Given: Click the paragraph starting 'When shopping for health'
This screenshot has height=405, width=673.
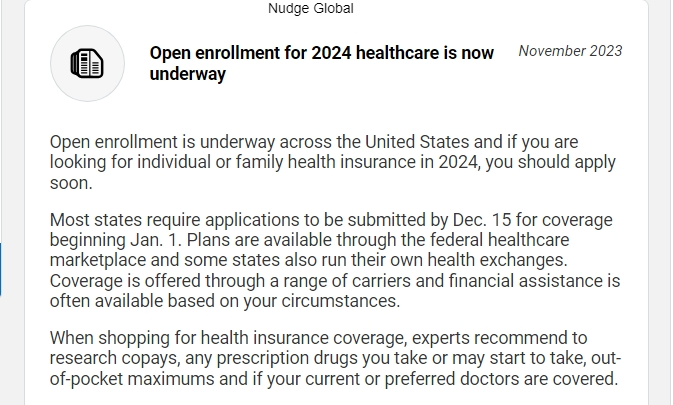Looking at the screenshot, I should tap(335, 359).
